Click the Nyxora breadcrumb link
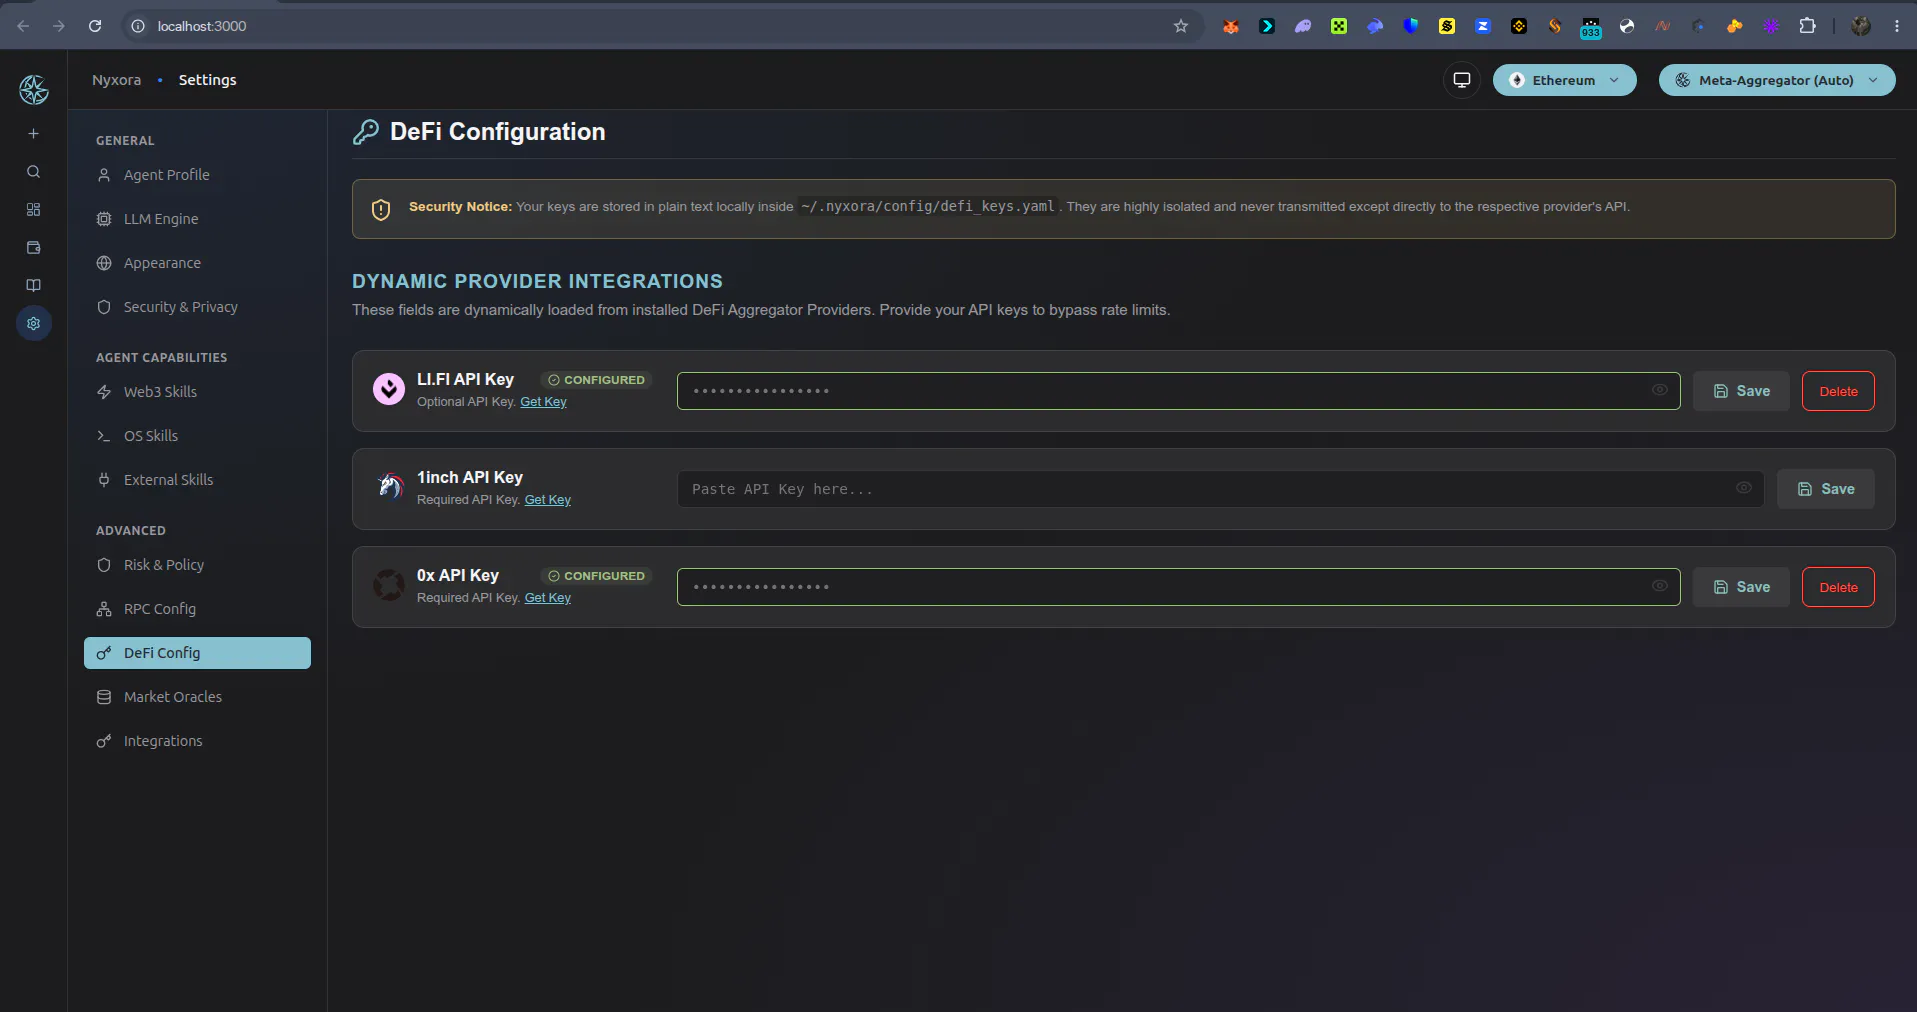Image resolution: width=1917 pixels, height=1012 pixels. click(116, 80)
